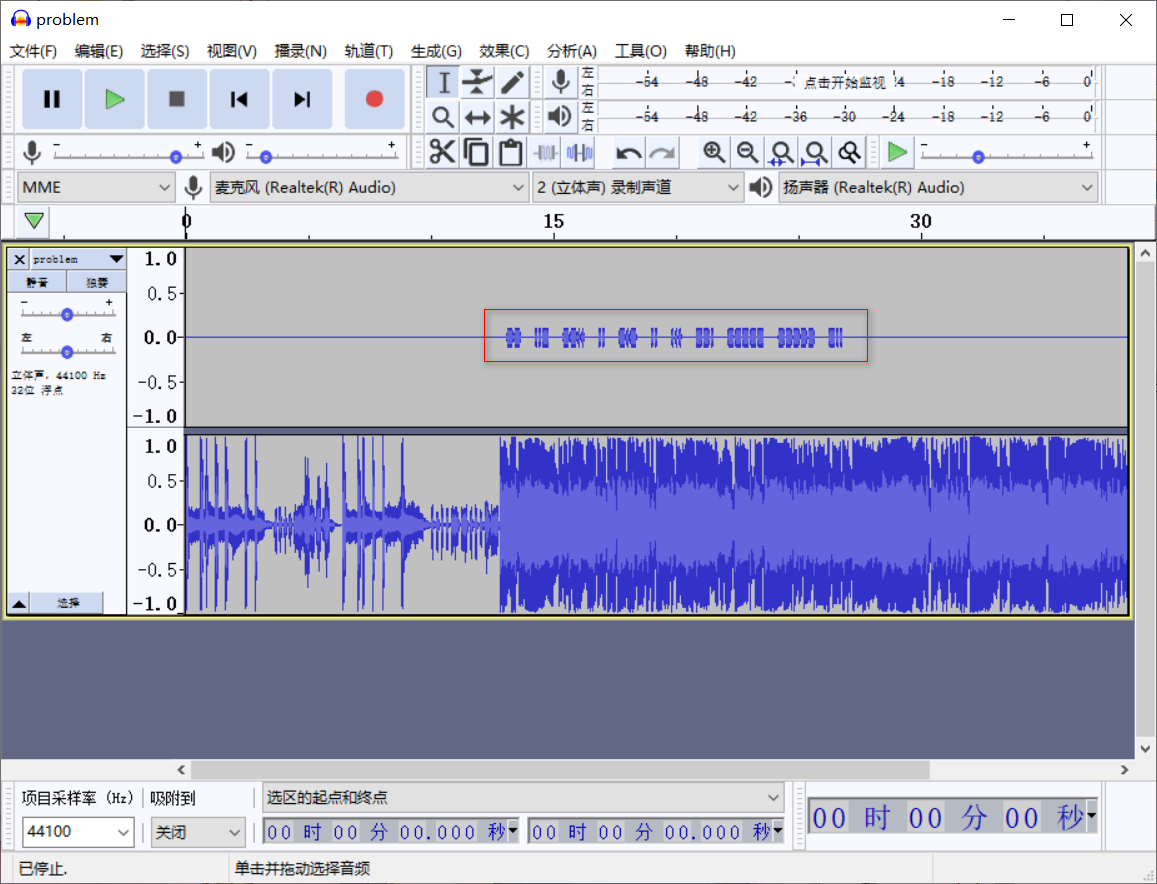The image size is (1157, 884).
Task: Toggle the timeline quick-play green triangle
Action: coord(34,221)
